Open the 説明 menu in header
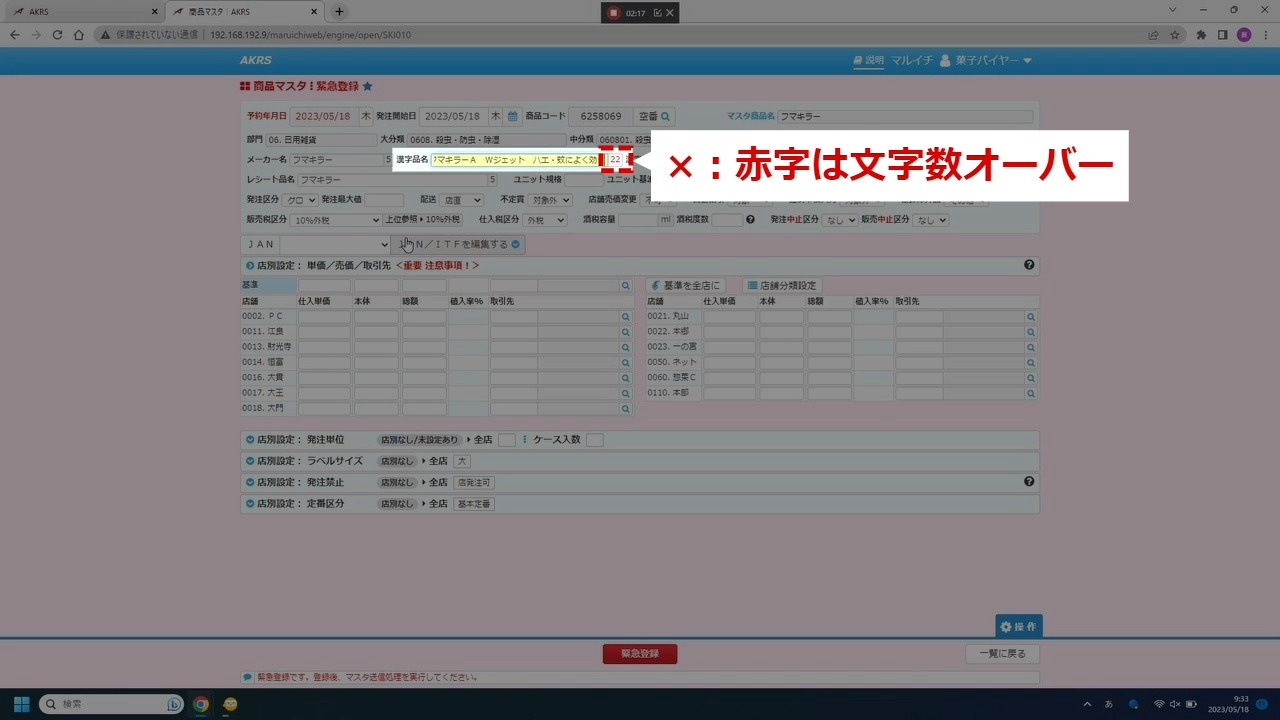The image size is (1280, 720). pos(868,61)
